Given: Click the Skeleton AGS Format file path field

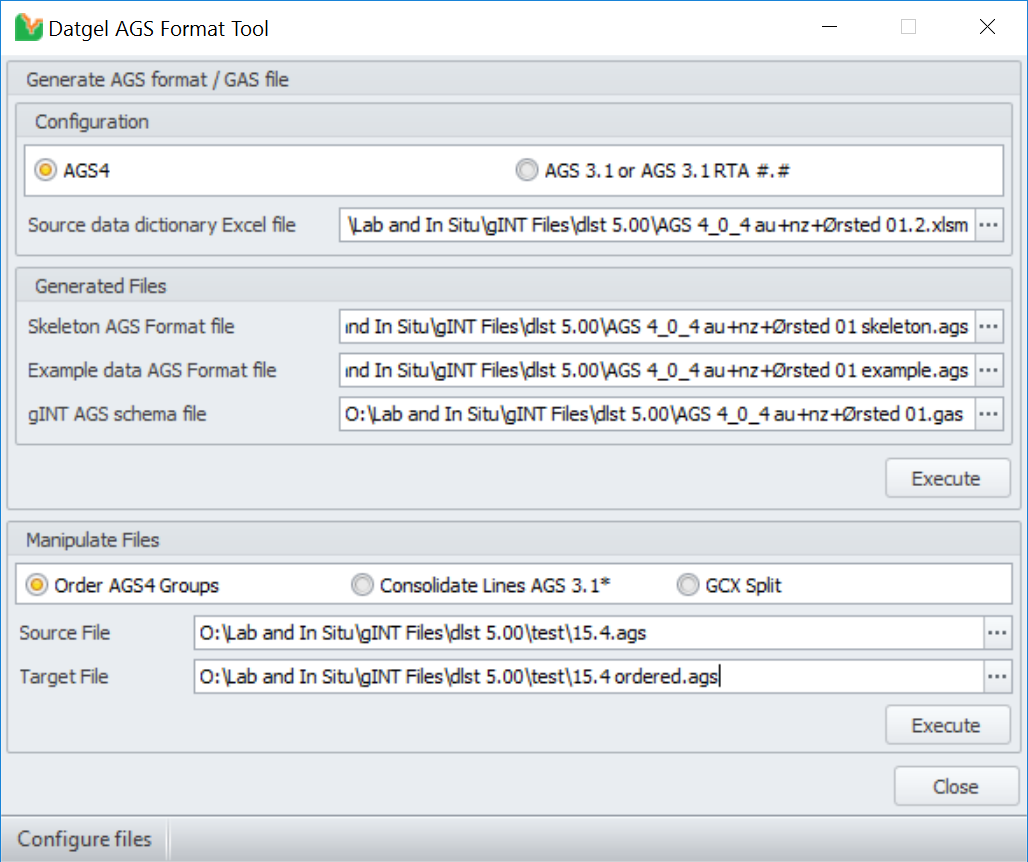Looking at the screenshot, I should (657, 327).
